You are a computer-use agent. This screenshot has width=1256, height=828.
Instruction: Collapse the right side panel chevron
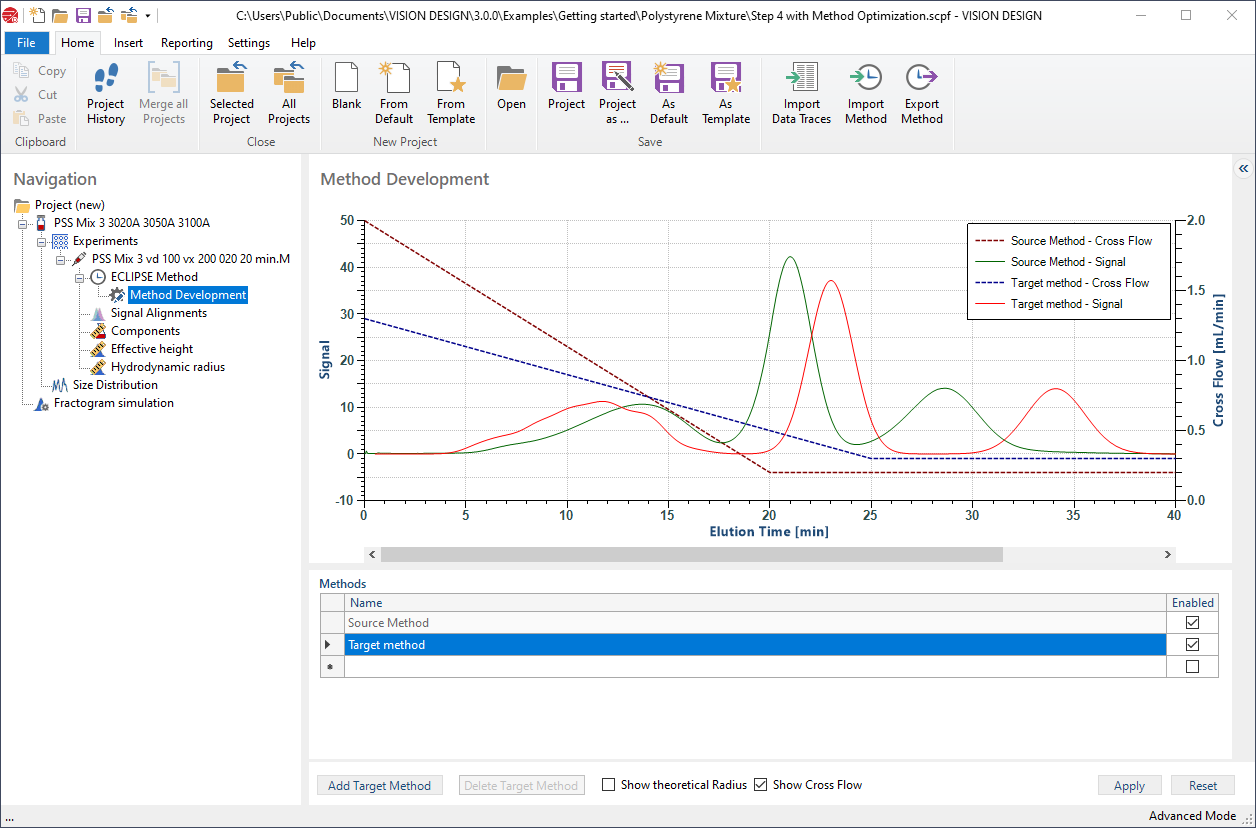click(1243, 168)
